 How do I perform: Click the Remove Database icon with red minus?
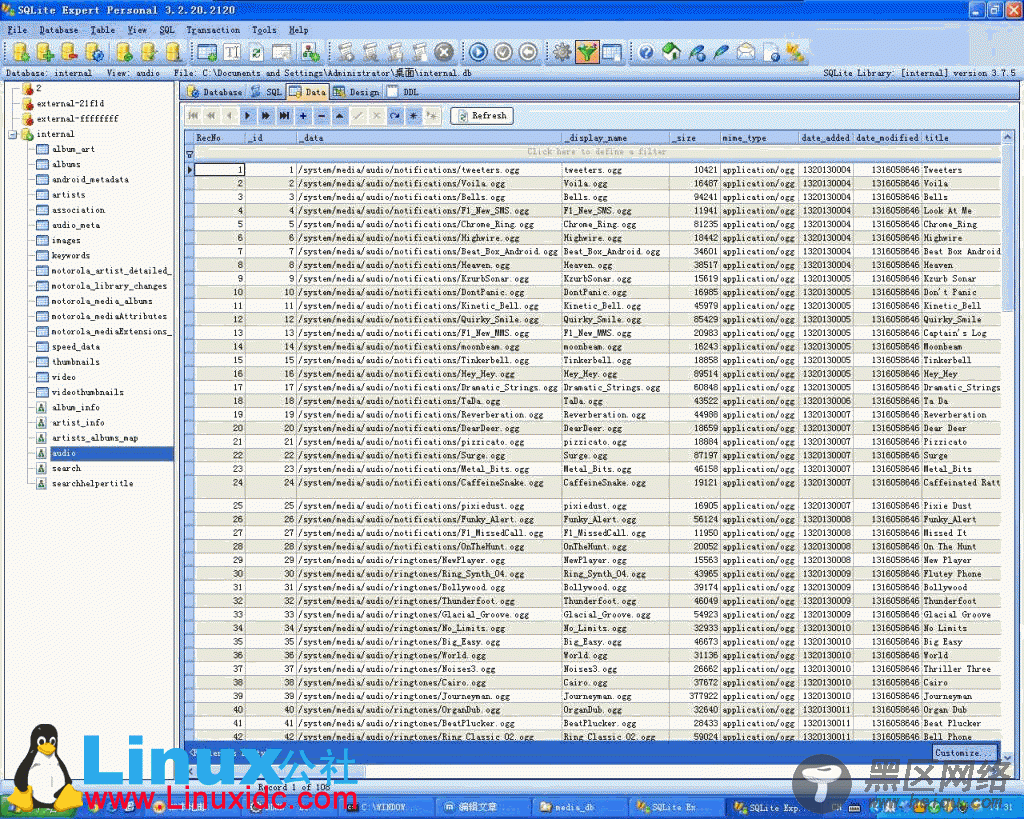click(69, 52)
